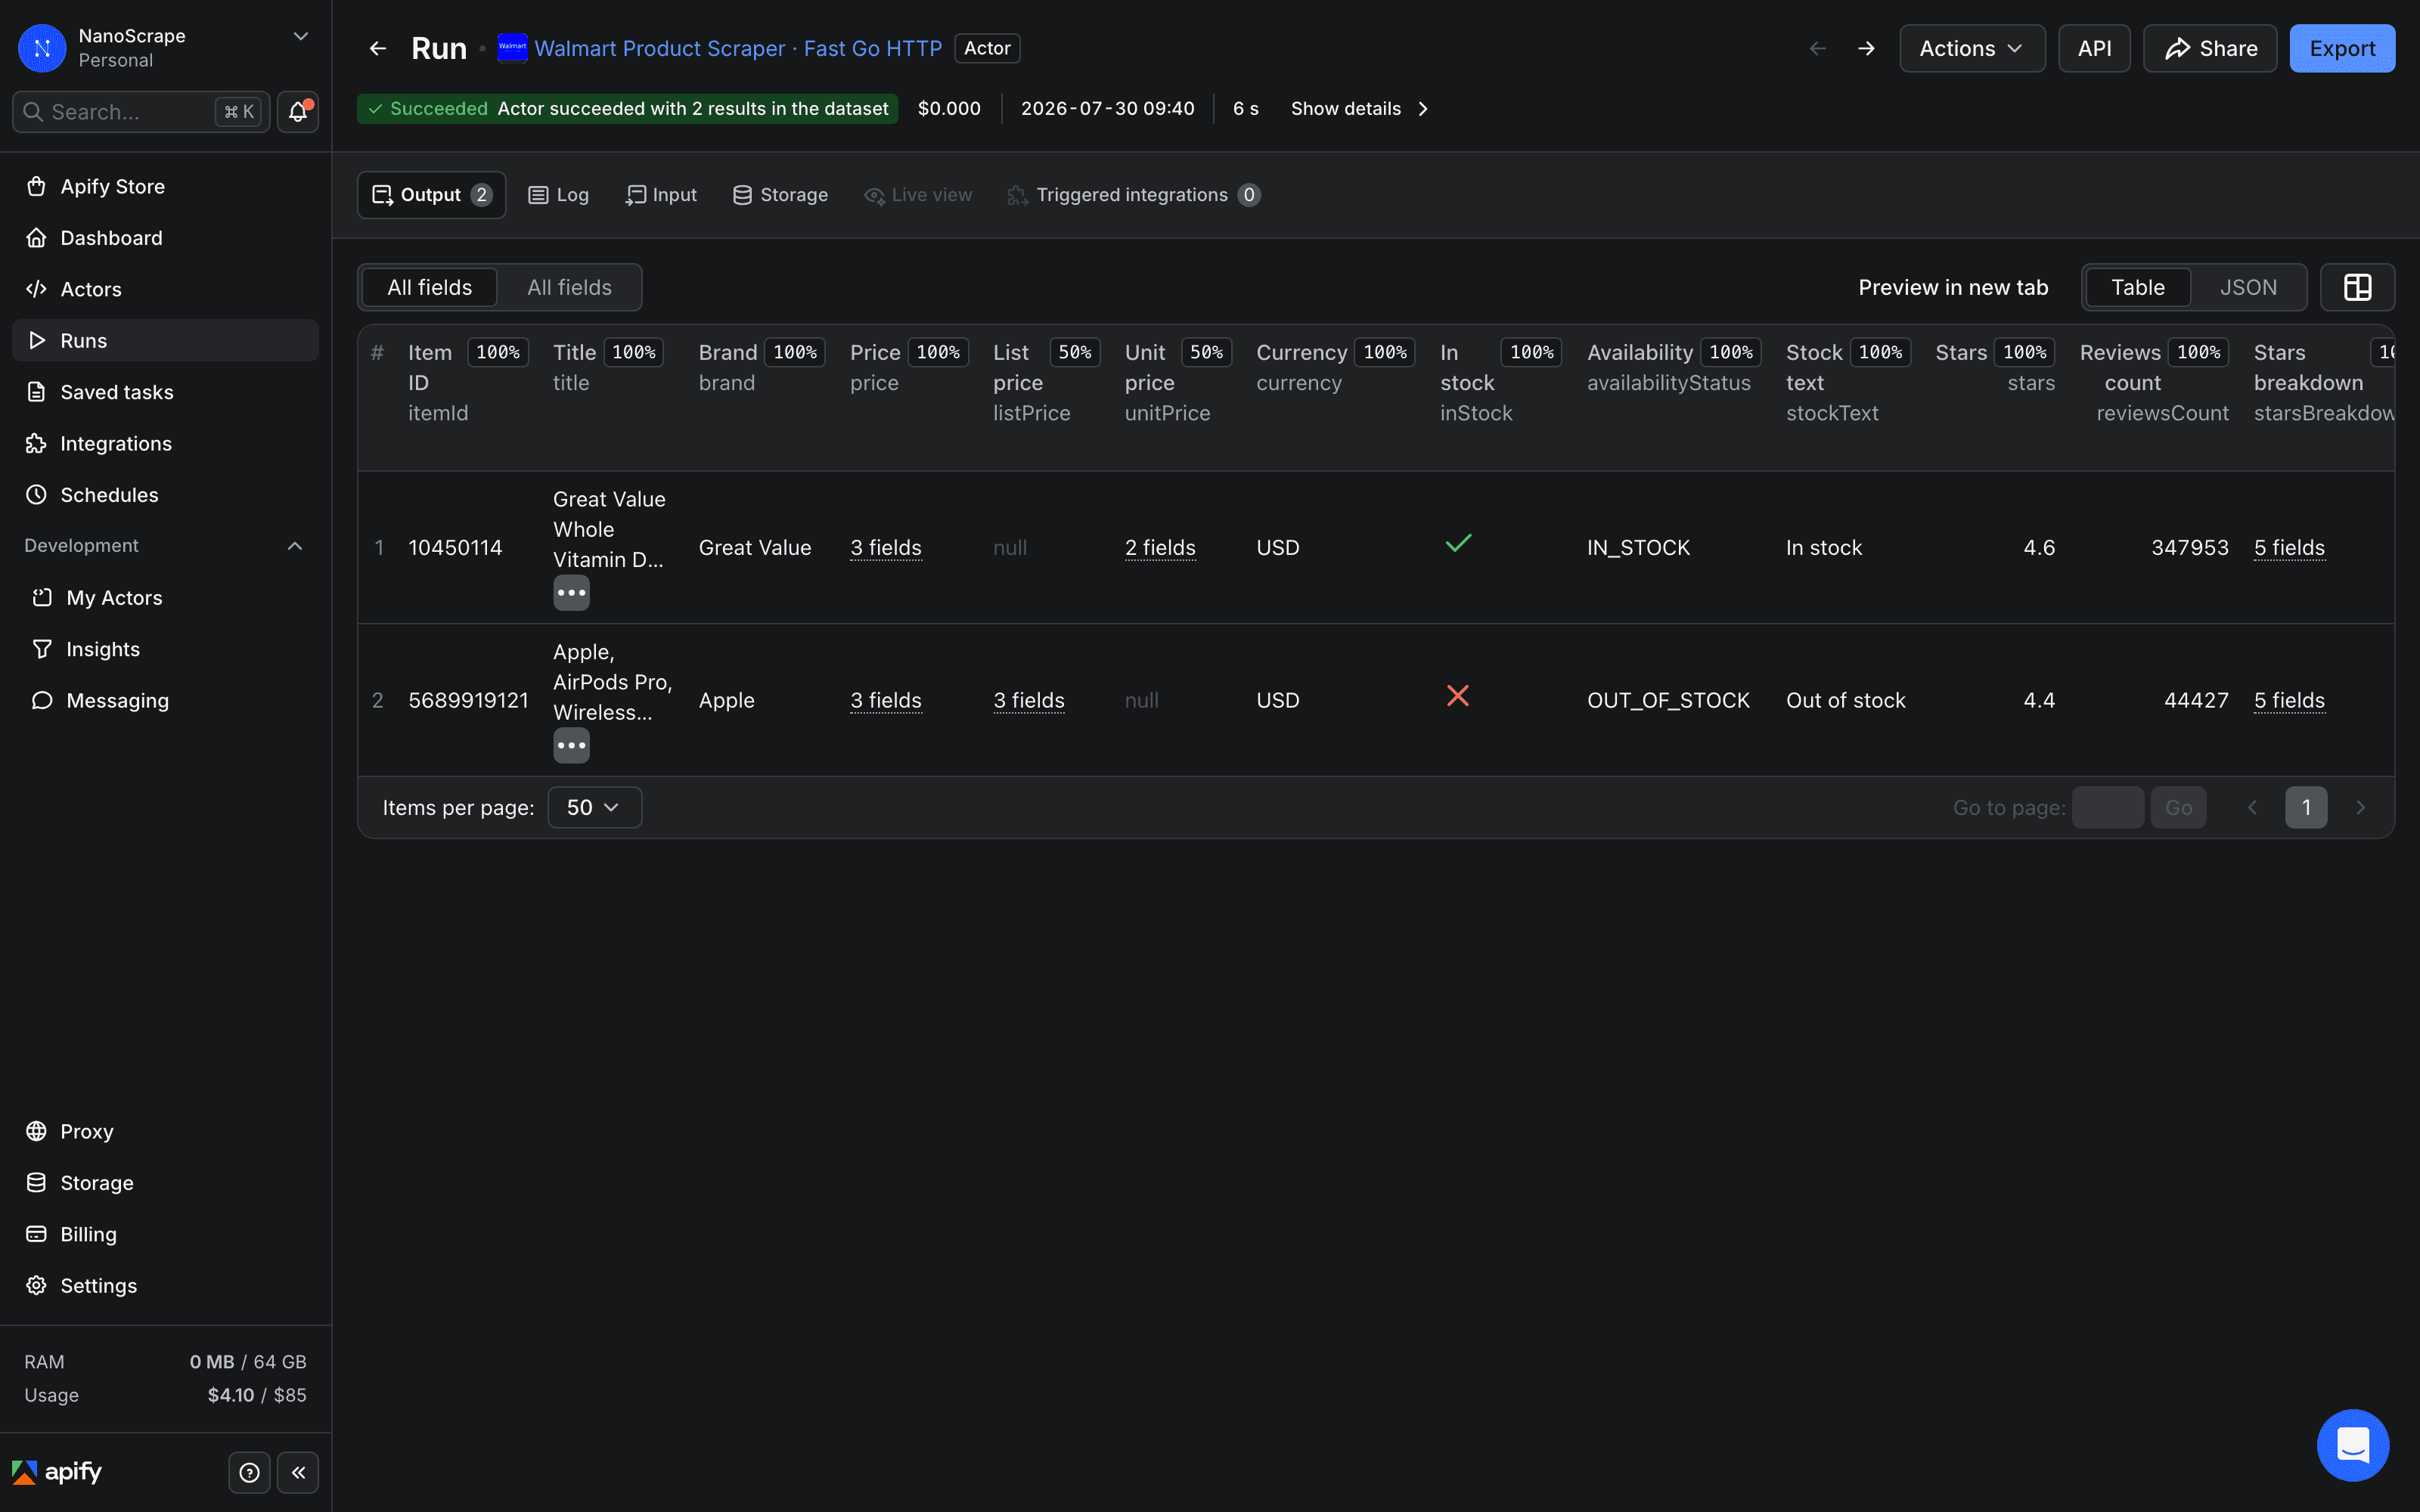Go to previous run arrow
This screenshot has height=1512, width=2420.
(1818, 48)
